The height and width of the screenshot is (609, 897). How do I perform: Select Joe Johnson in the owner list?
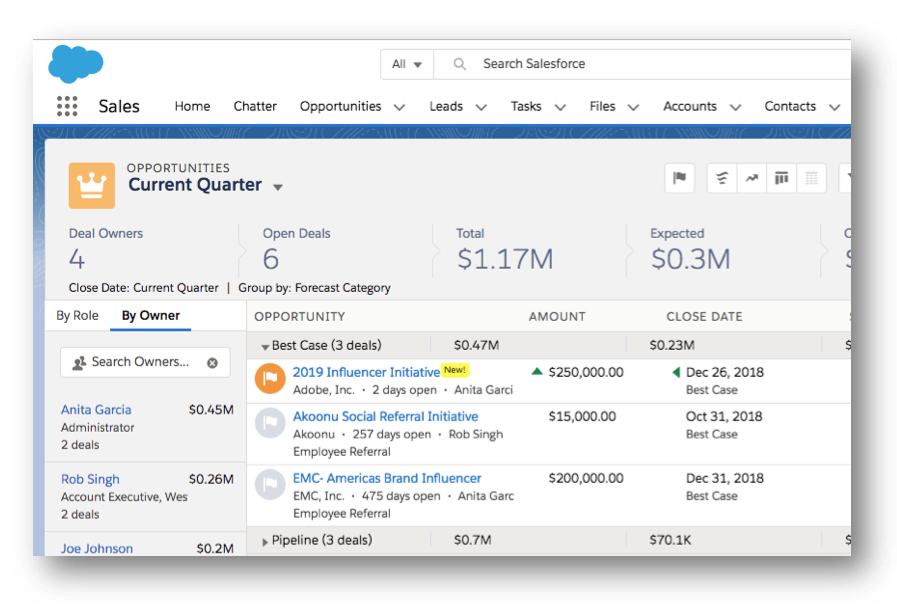click(97, 548)
